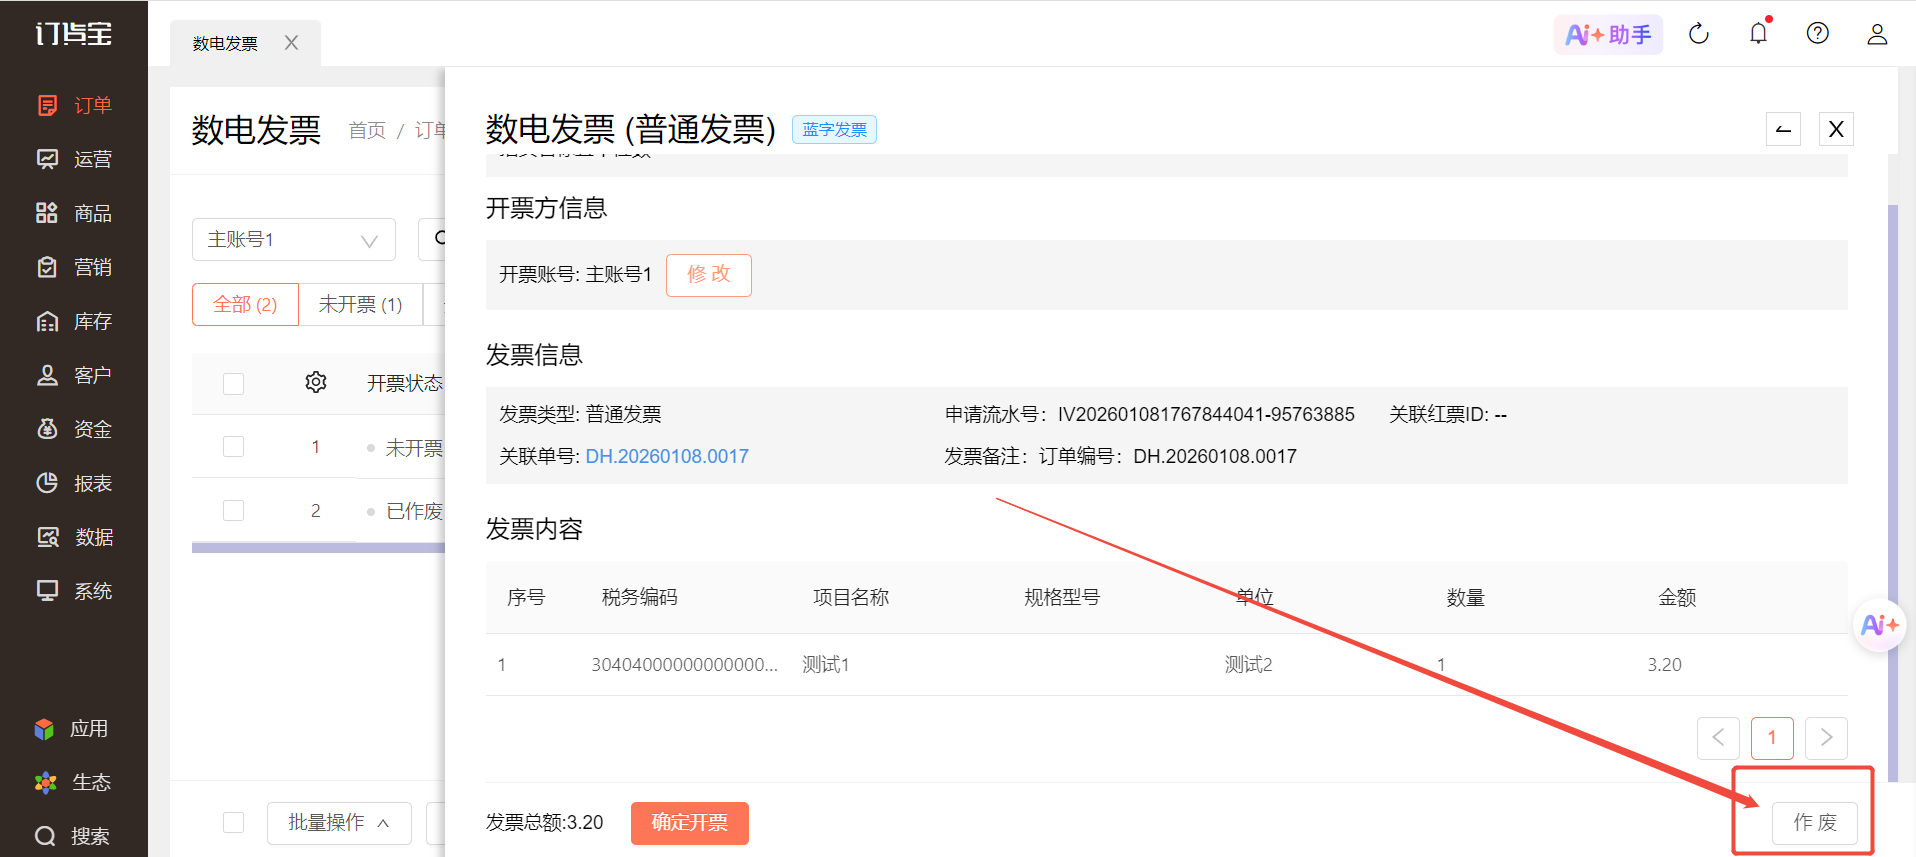The height and width of the screenshot is (857, 1916).
Task: Toggle the bottom bar select-all checkbox
Action: point(234,822)
